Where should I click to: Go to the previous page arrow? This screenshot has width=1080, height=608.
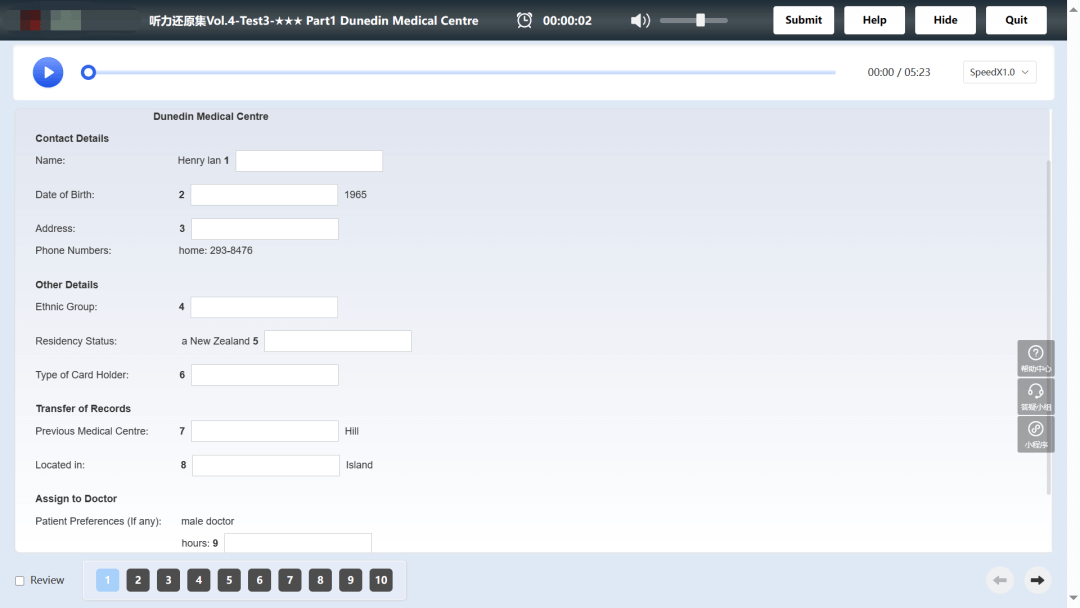[1000, 580]
